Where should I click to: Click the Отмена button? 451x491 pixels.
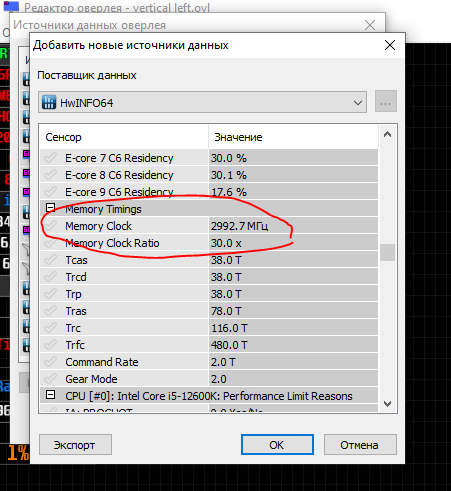click(360, 445)
